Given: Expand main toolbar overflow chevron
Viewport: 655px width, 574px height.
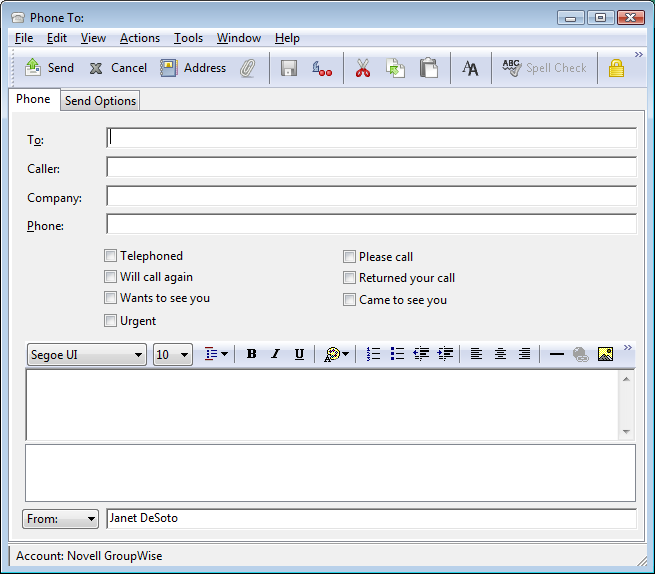Looking at the screenshot, I should [x=639, y=54].
